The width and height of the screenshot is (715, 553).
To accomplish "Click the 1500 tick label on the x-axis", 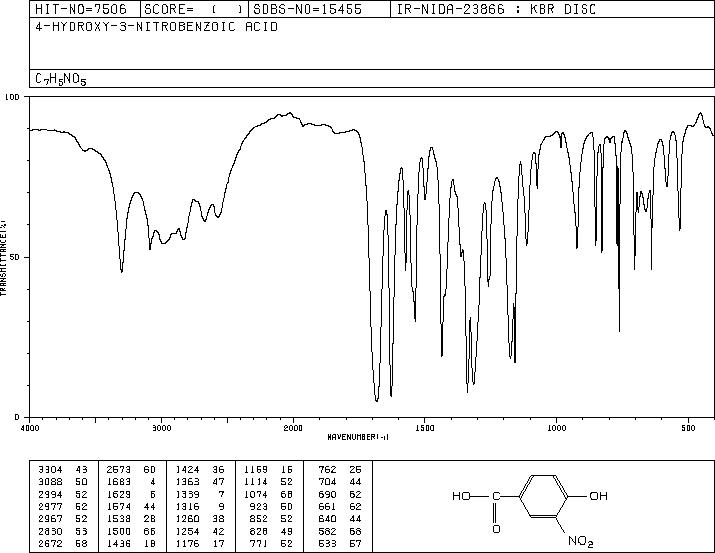I will click(425, 428).
